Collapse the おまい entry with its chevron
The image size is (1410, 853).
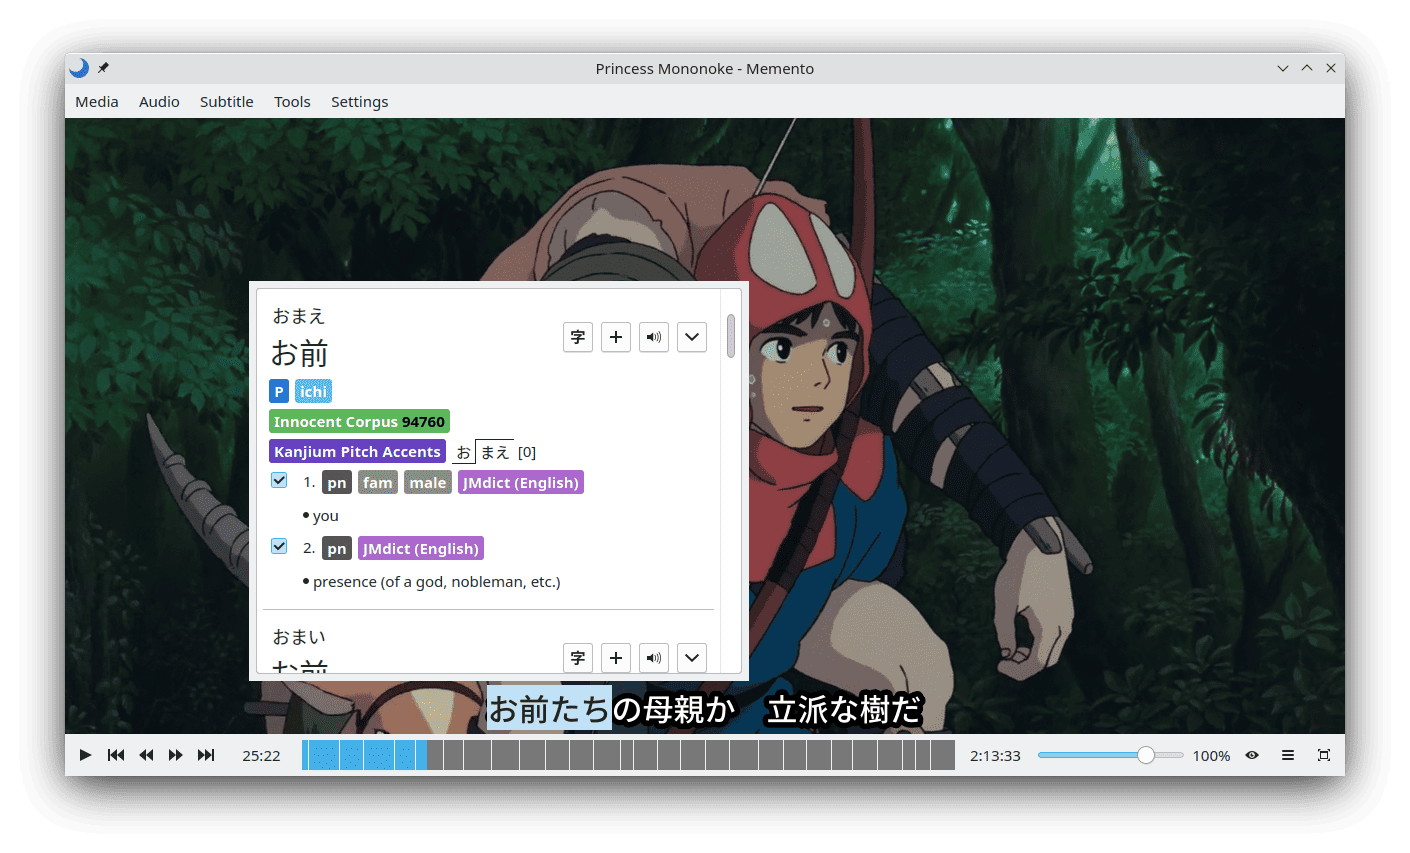691,658
